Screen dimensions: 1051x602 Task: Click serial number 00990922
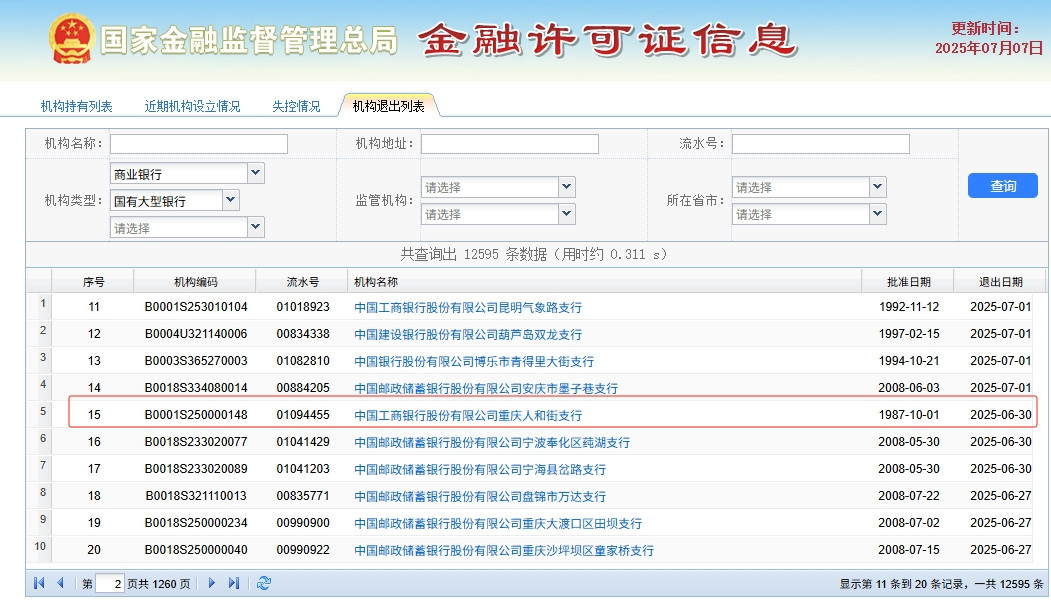tap(303, 550)
